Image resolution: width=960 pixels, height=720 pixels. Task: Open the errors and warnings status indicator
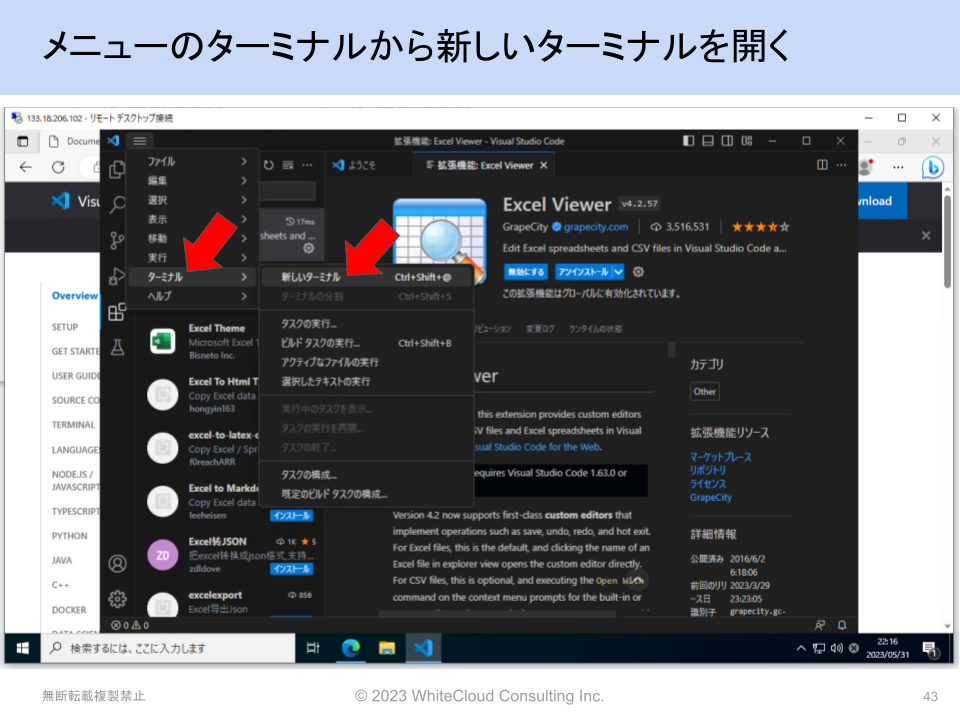coord(130,625)
